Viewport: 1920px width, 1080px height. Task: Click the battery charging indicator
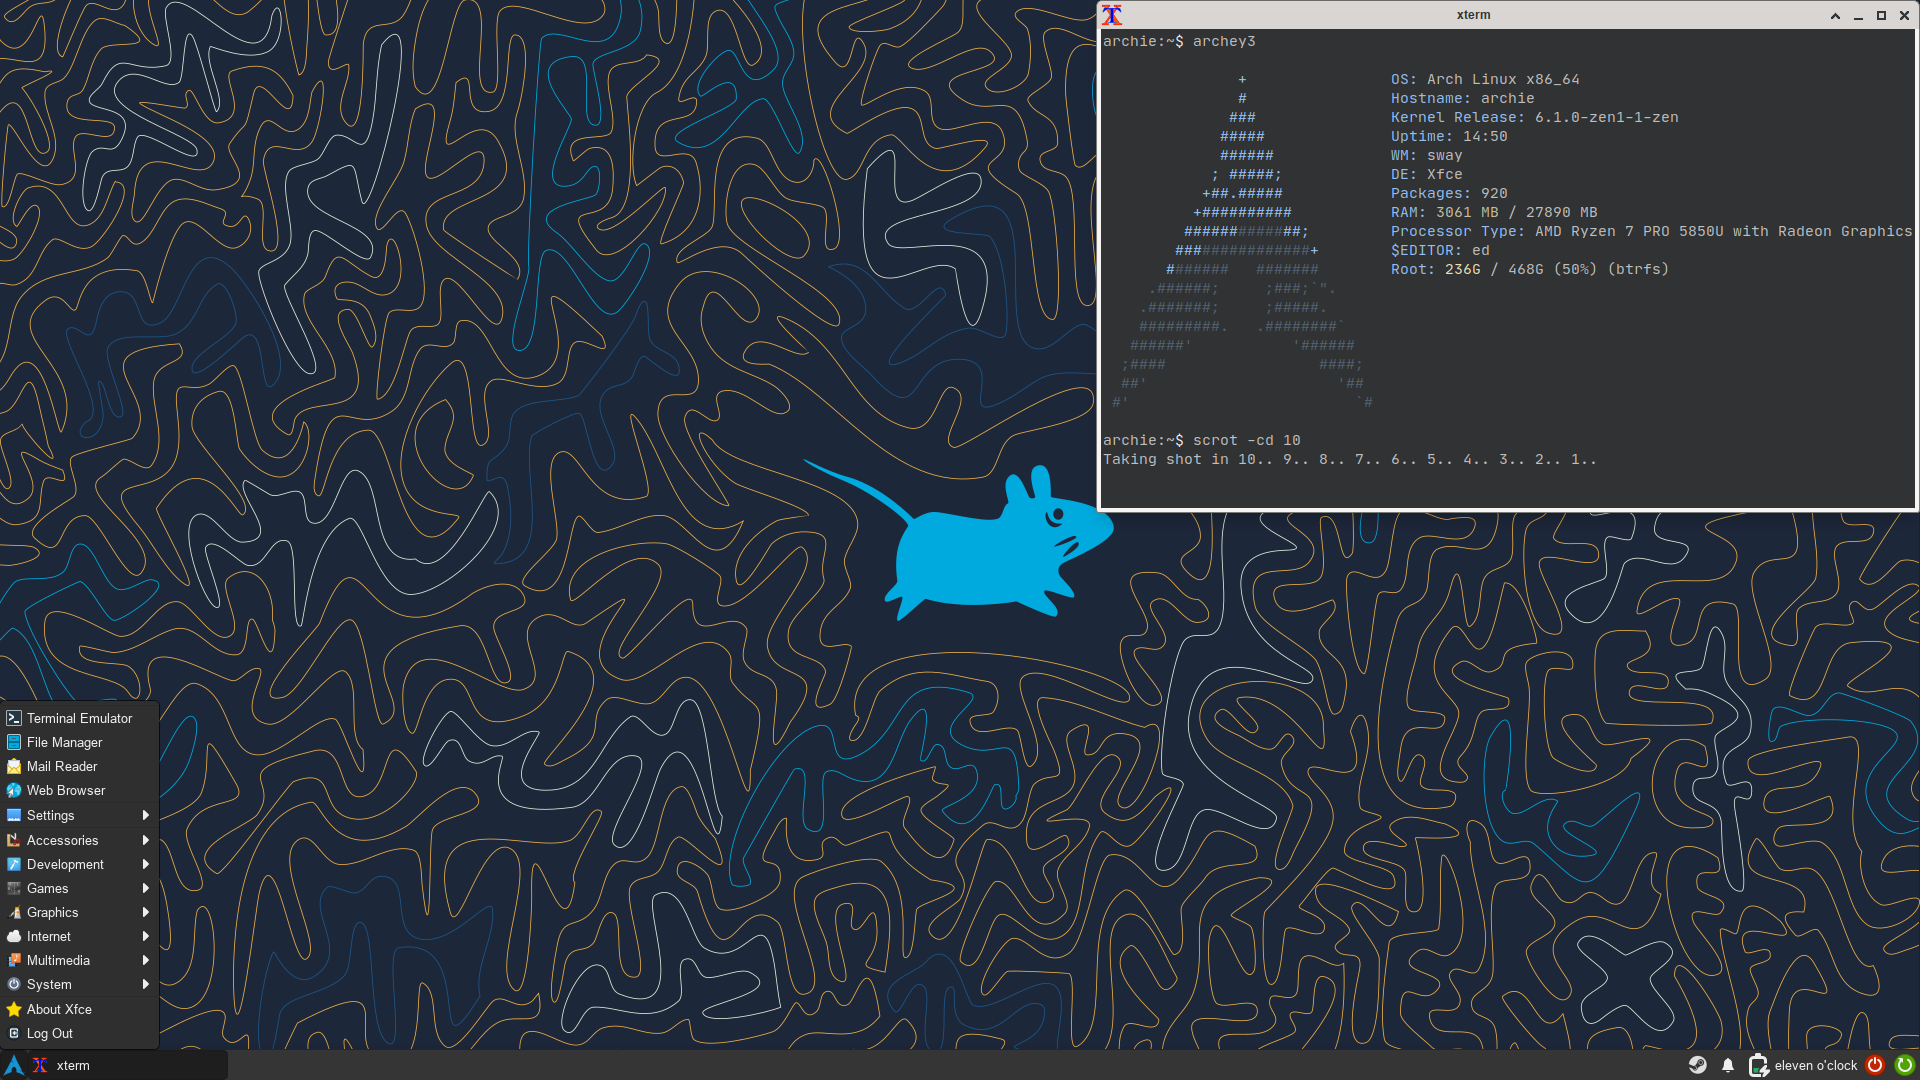(1758, 1065)
